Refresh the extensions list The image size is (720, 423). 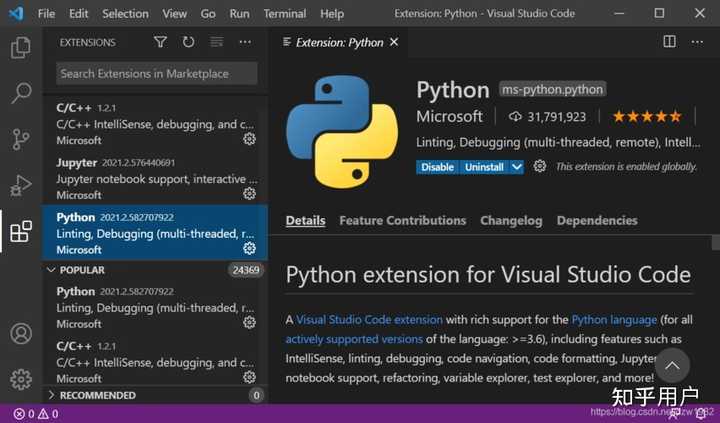(x=188, y=42)
